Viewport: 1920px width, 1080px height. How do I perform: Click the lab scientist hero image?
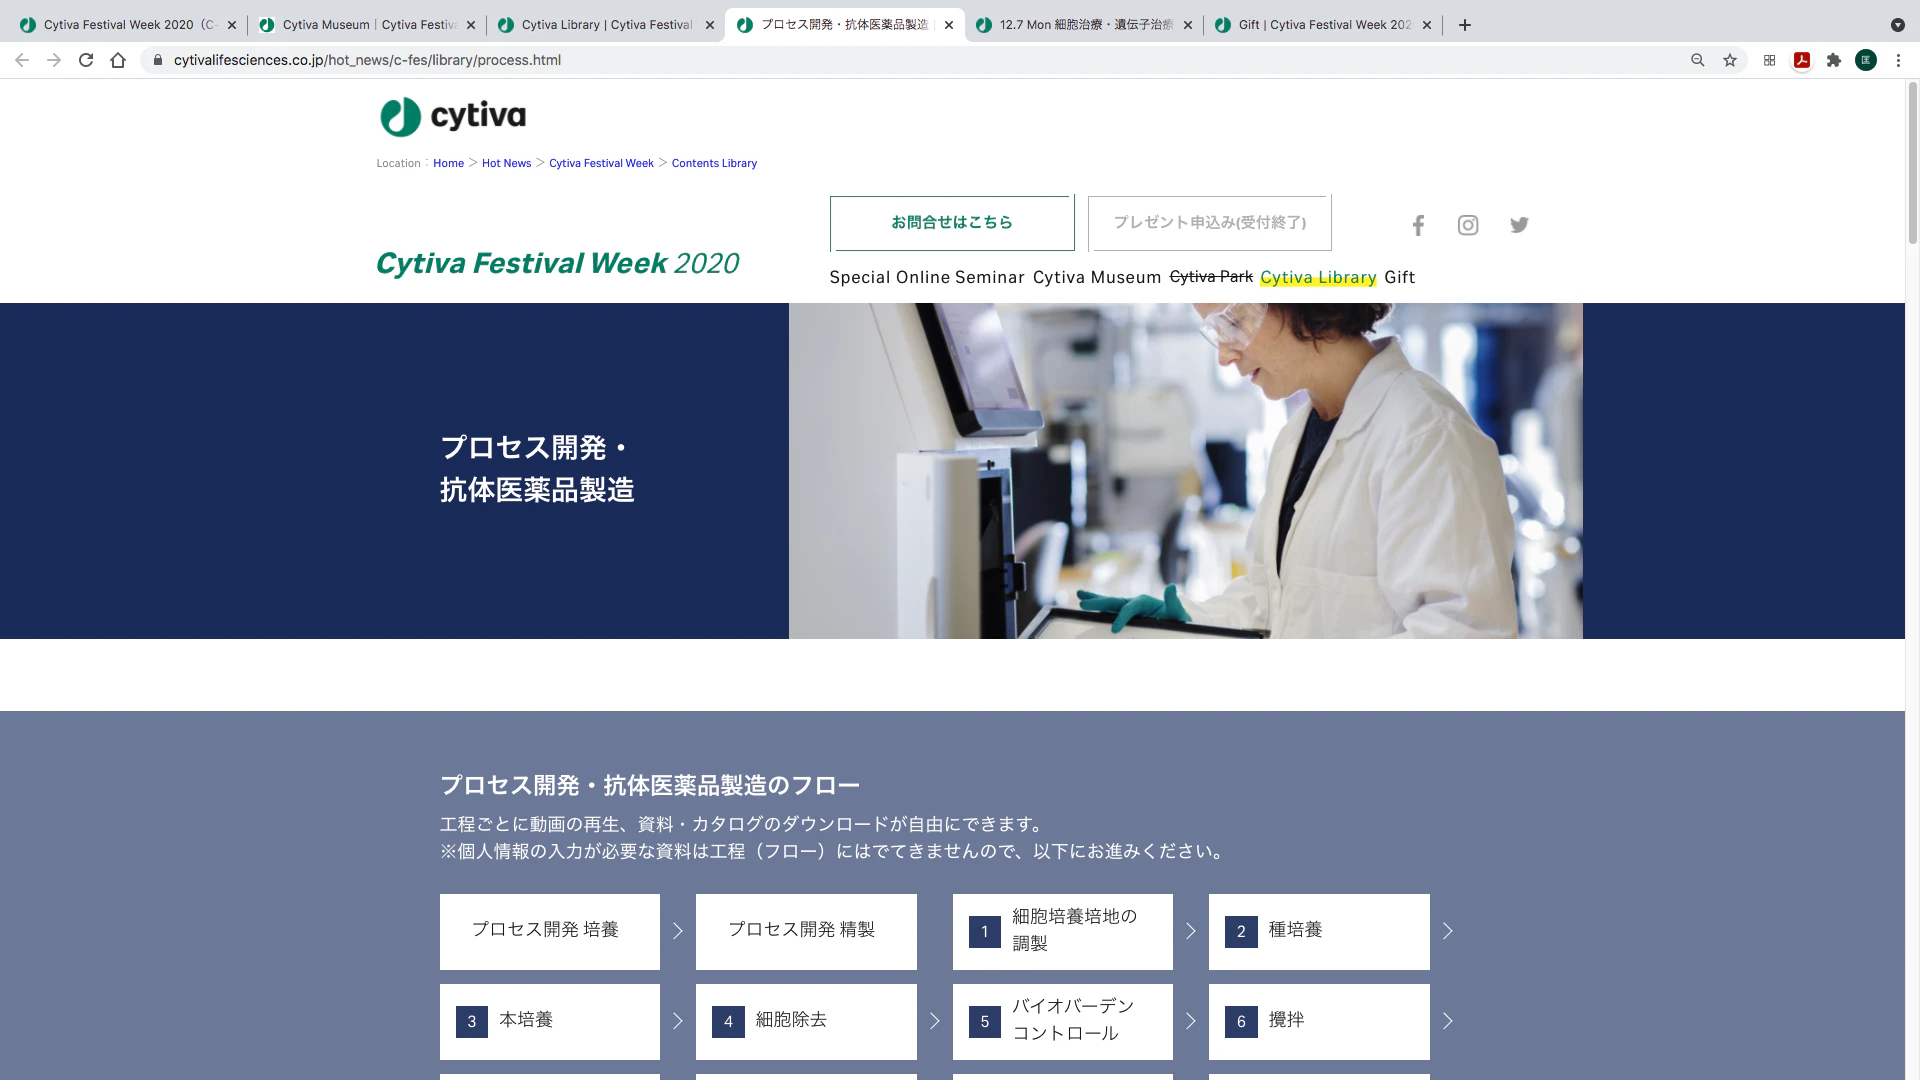(x=1186, y=471)
